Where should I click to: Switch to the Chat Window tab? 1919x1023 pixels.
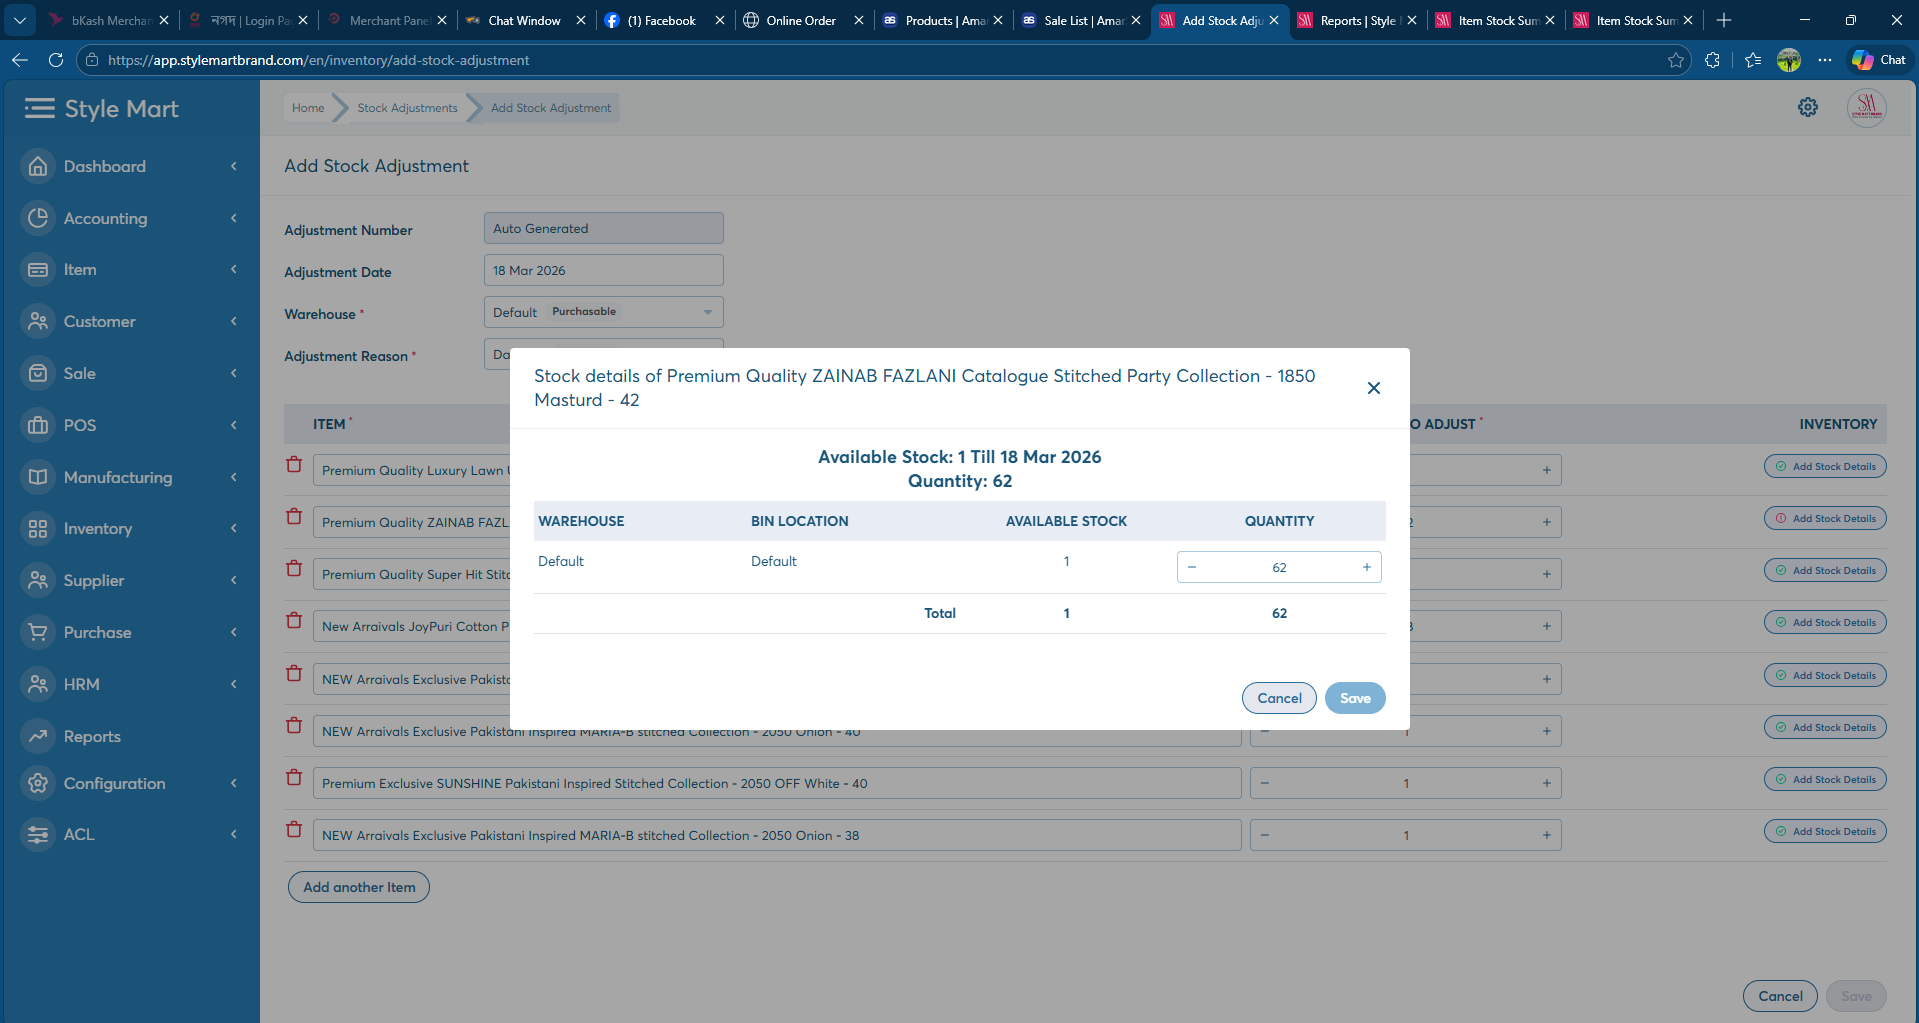[x=524, y=20]
